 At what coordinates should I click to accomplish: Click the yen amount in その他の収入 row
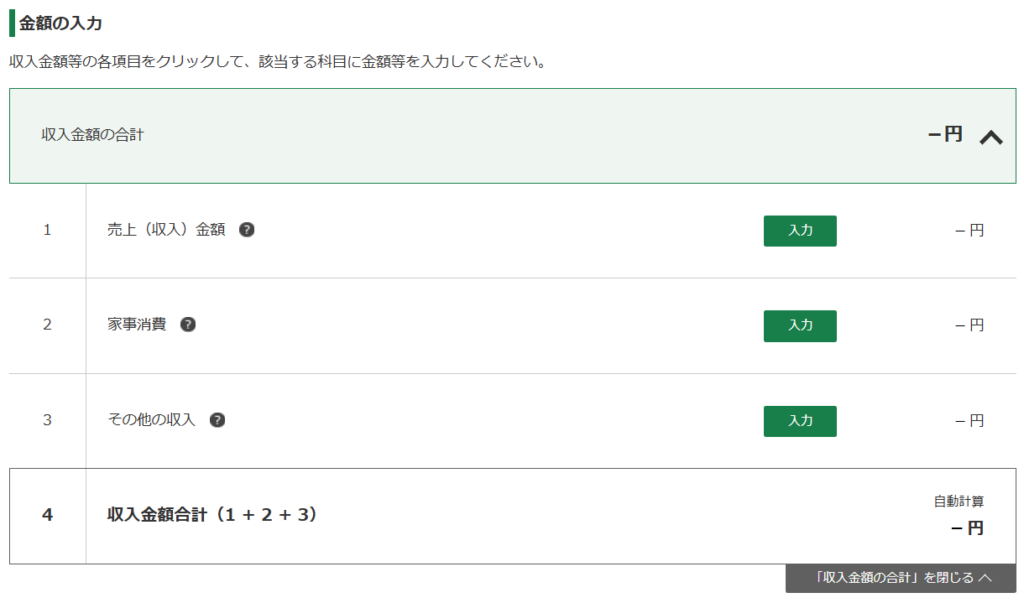(969, 421)
